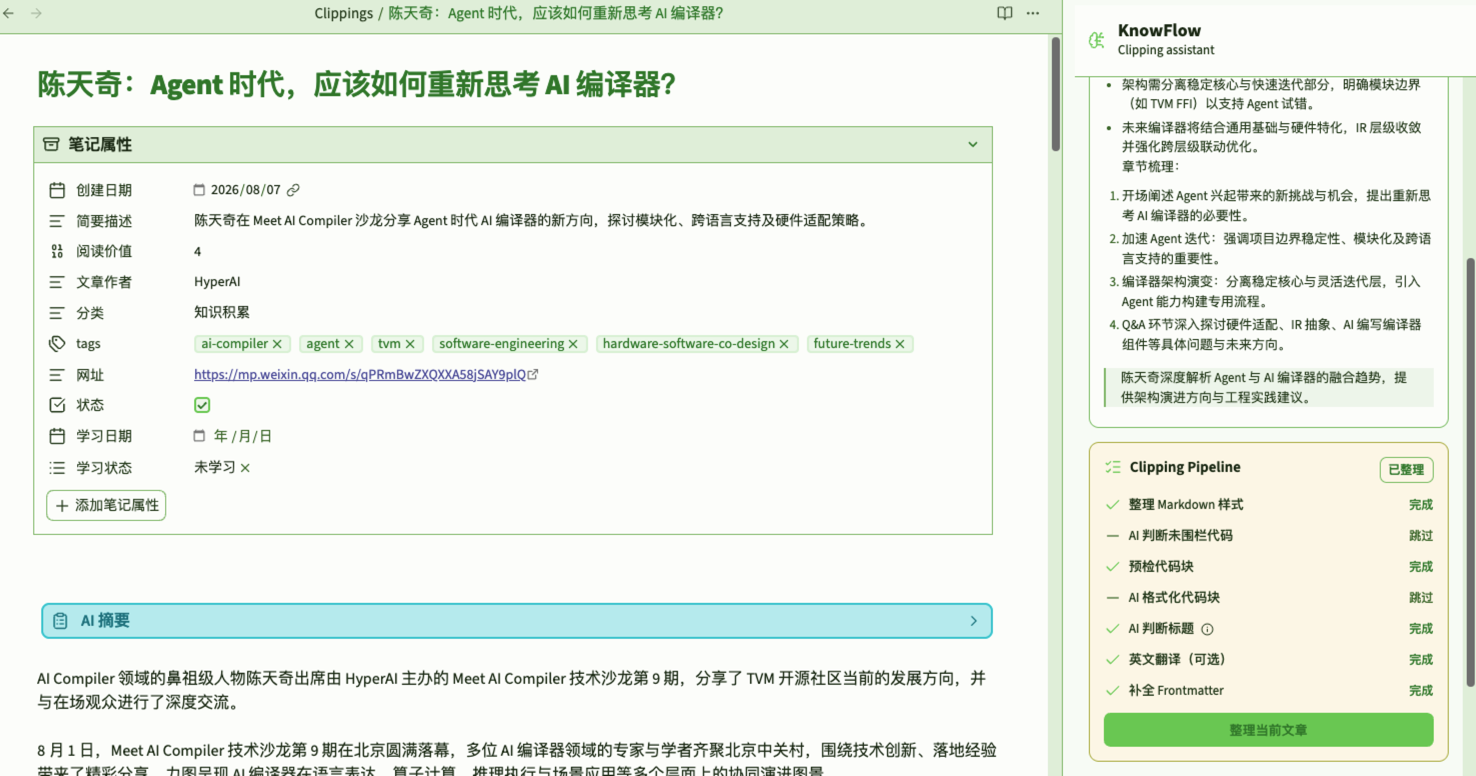Image resolution: width=1476 pixels, height=776 pixels.
Task: Click the 整理当前文章 button
Action: (x=1268, y=730)
